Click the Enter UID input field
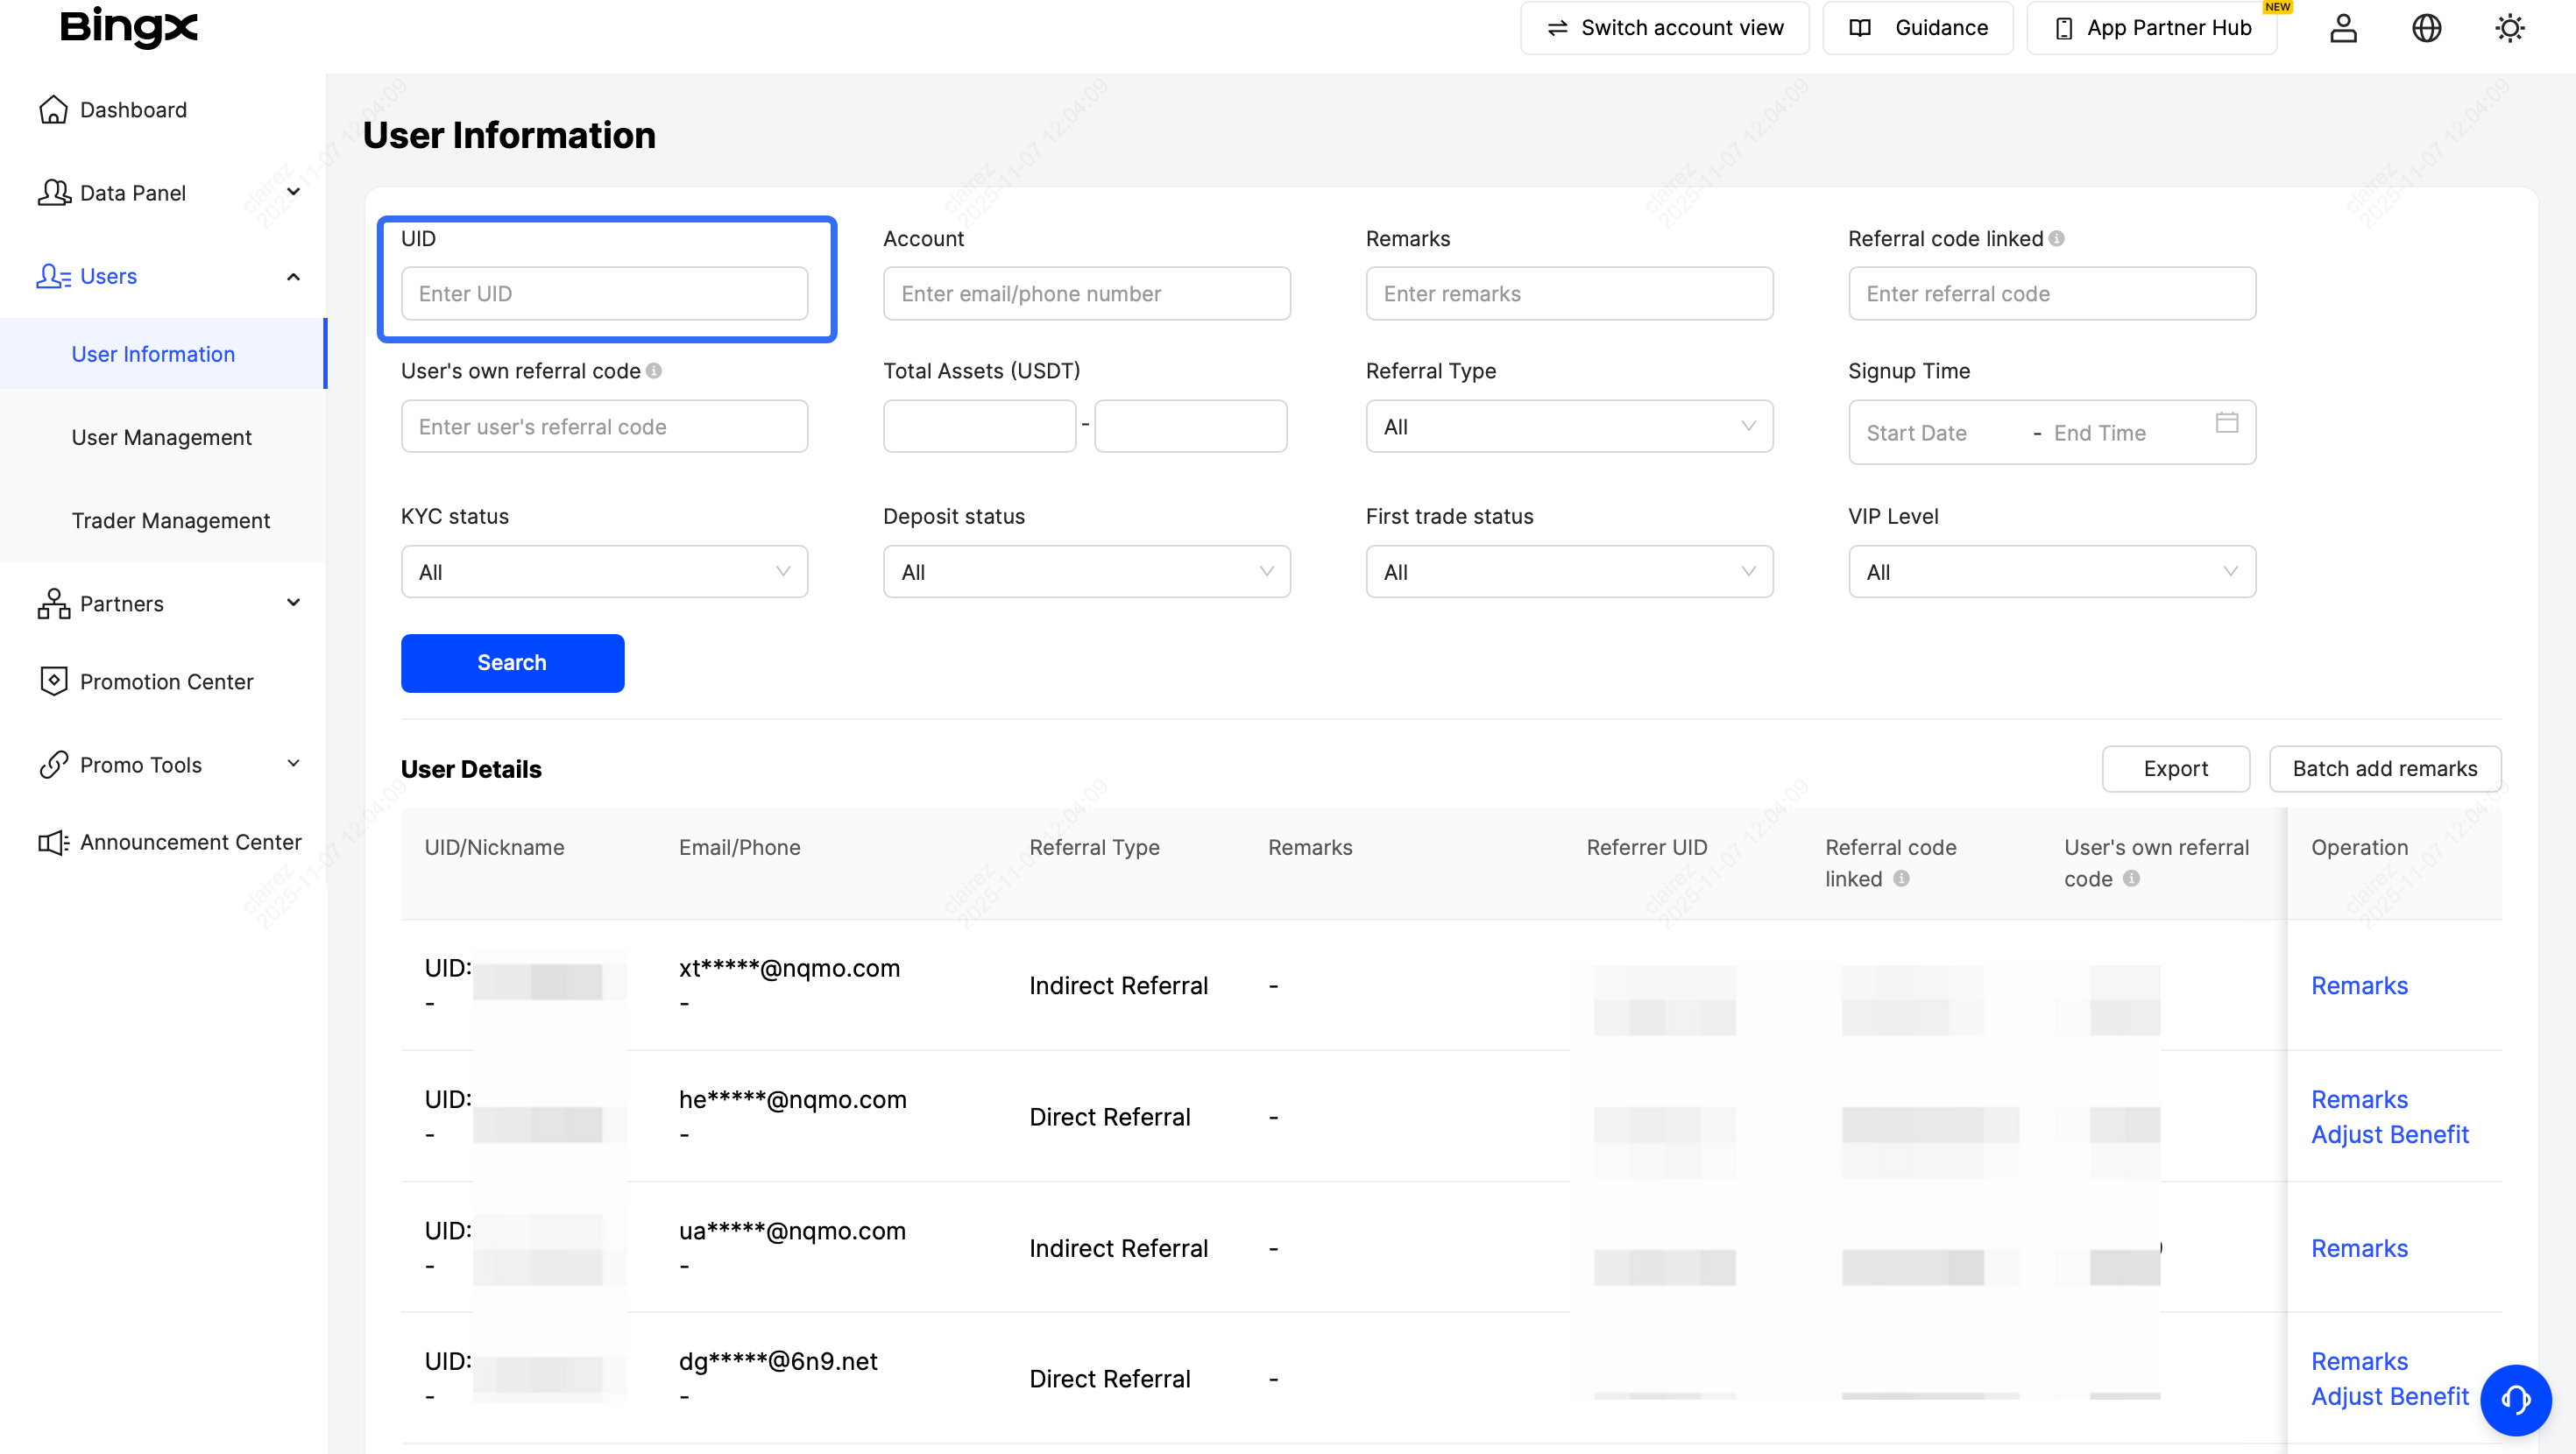 [604, 294]
